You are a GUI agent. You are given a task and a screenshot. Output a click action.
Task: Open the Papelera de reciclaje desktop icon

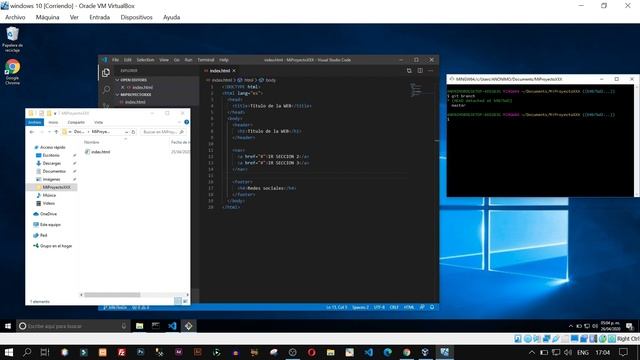pos(12,39)
